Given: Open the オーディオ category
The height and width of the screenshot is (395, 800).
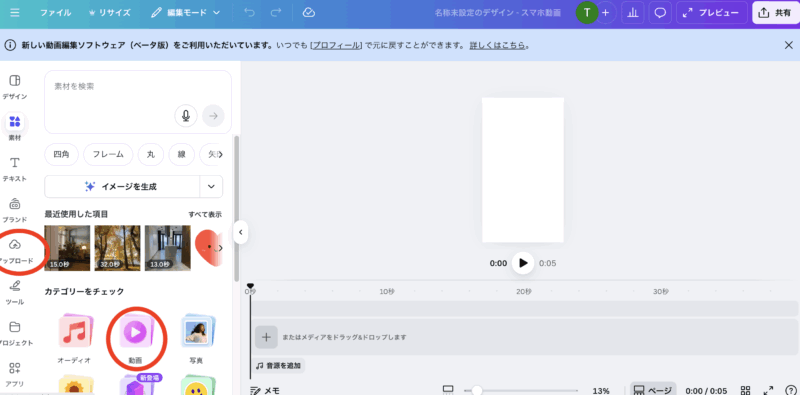Looking at the screenshot, I should [74, 338].
